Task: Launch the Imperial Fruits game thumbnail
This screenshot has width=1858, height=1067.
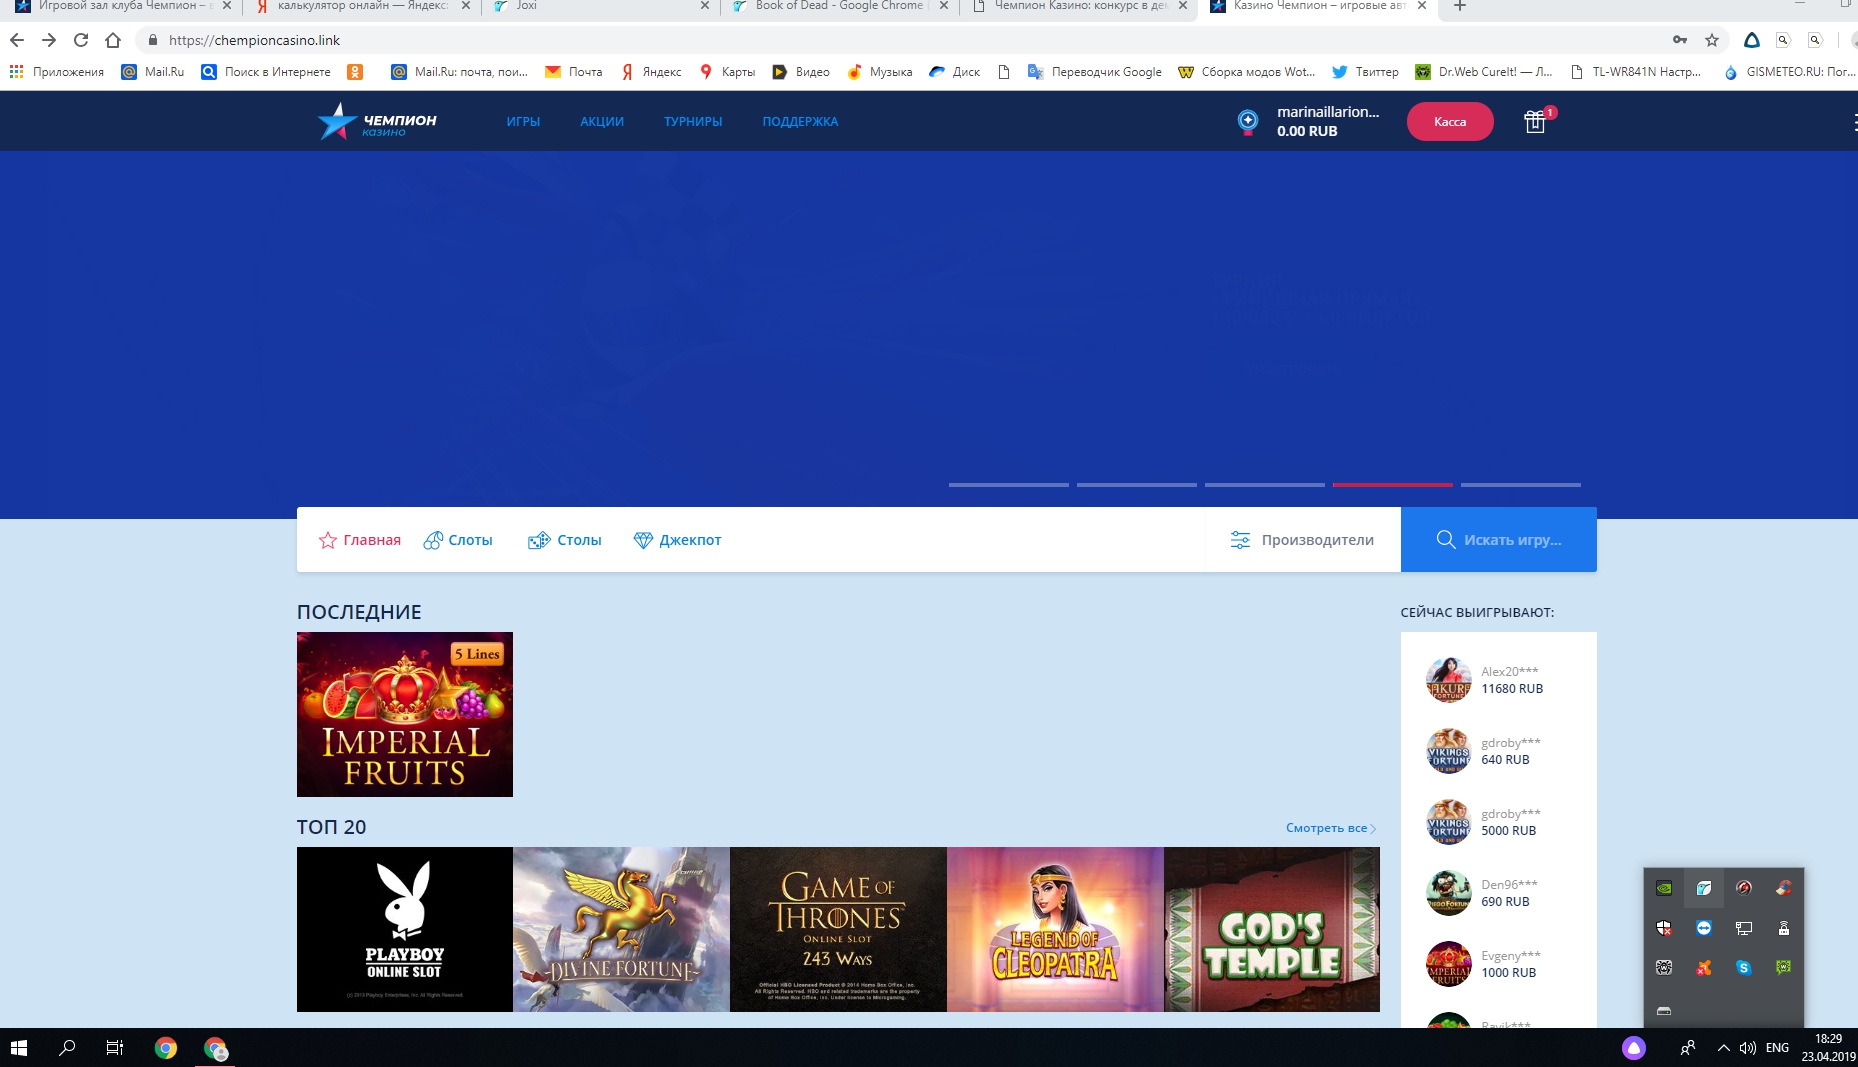Action: [x=405, y=714]
